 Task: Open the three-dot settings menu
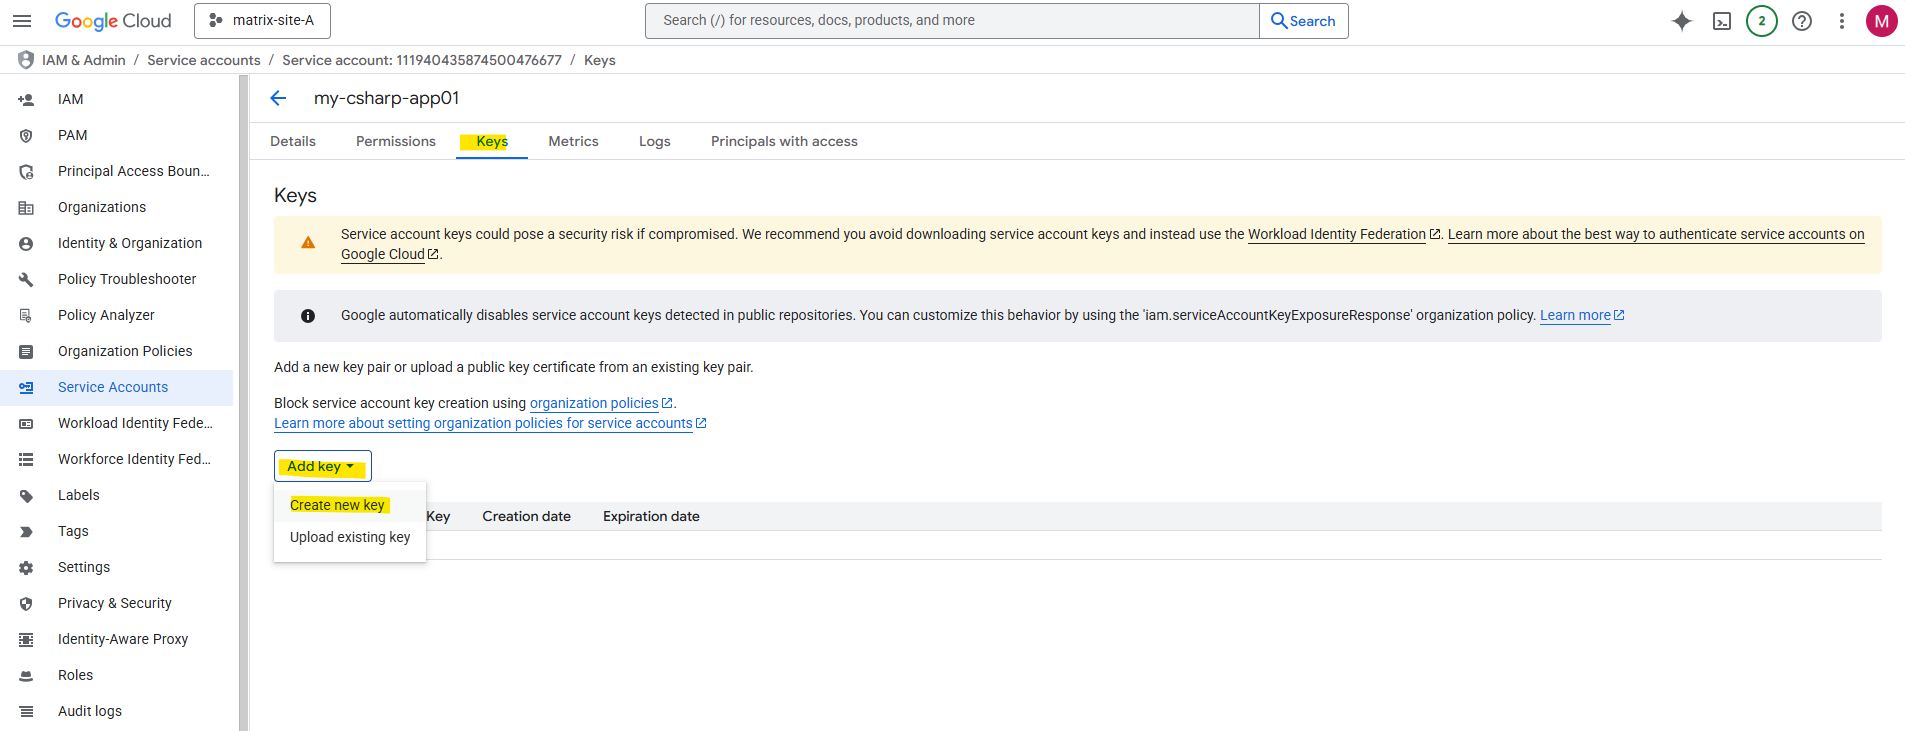(1842, 21)
